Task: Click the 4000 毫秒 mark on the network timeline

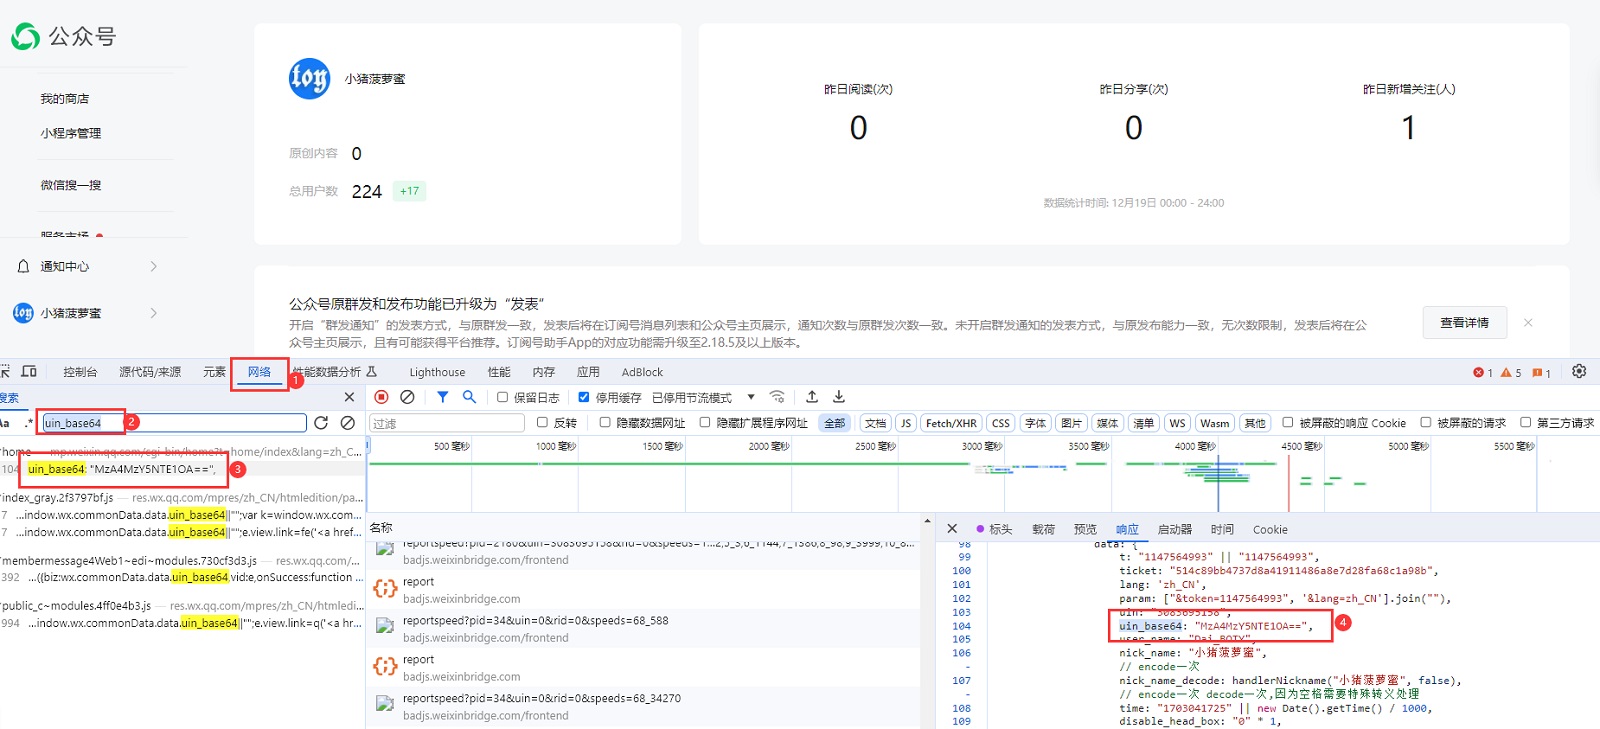Action: [1195, 446]
